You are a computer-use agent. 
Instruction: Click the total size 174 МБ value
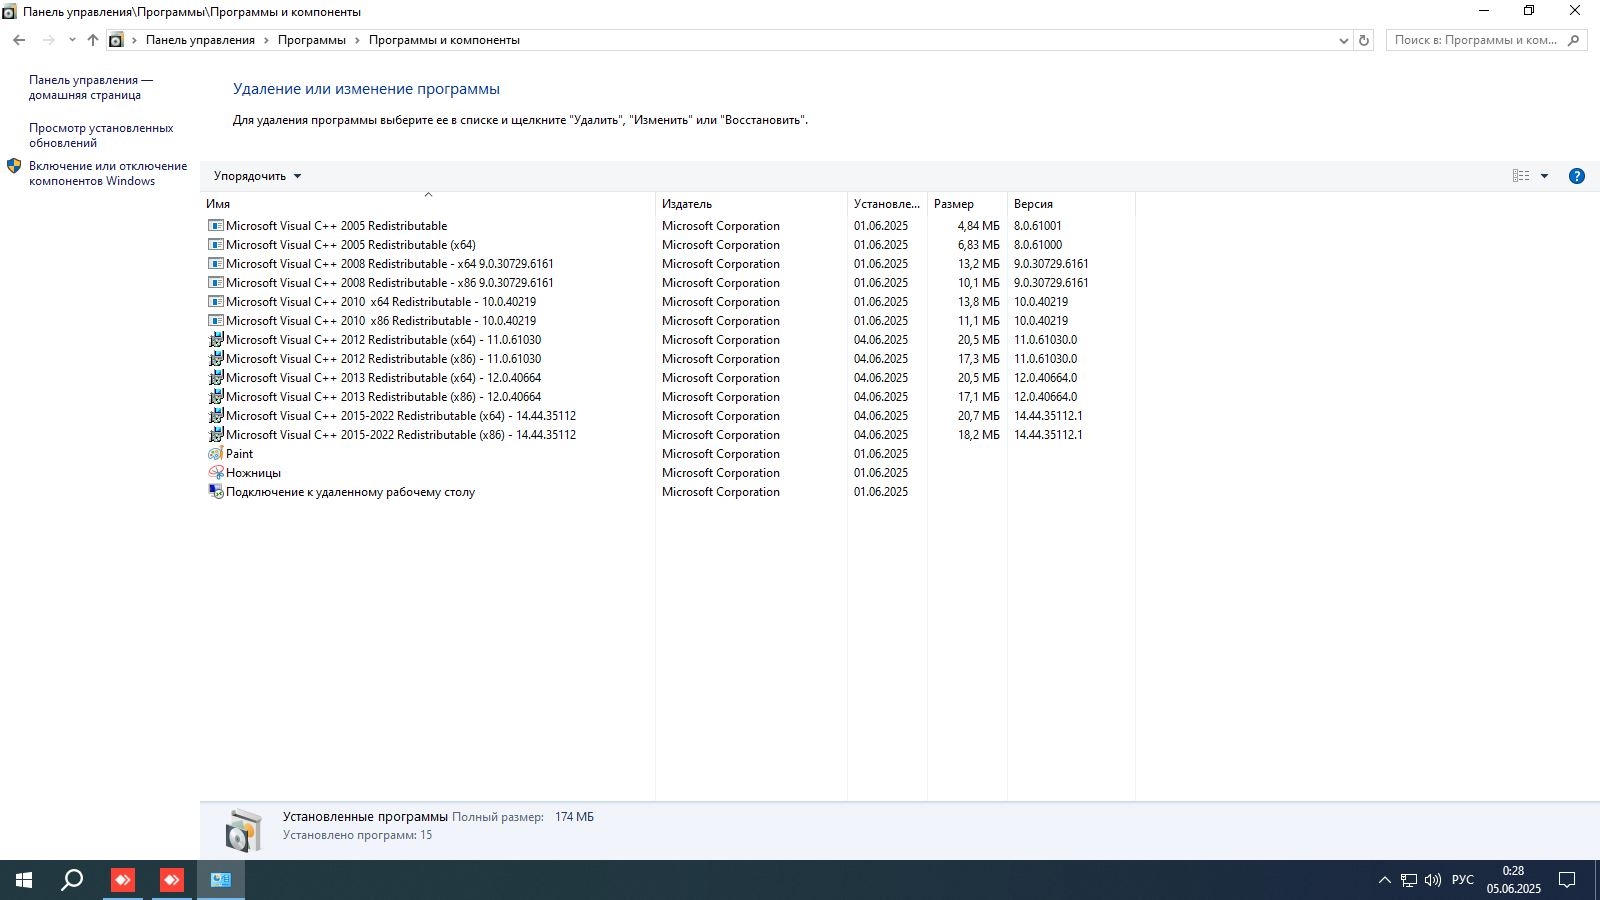[574, 817]
